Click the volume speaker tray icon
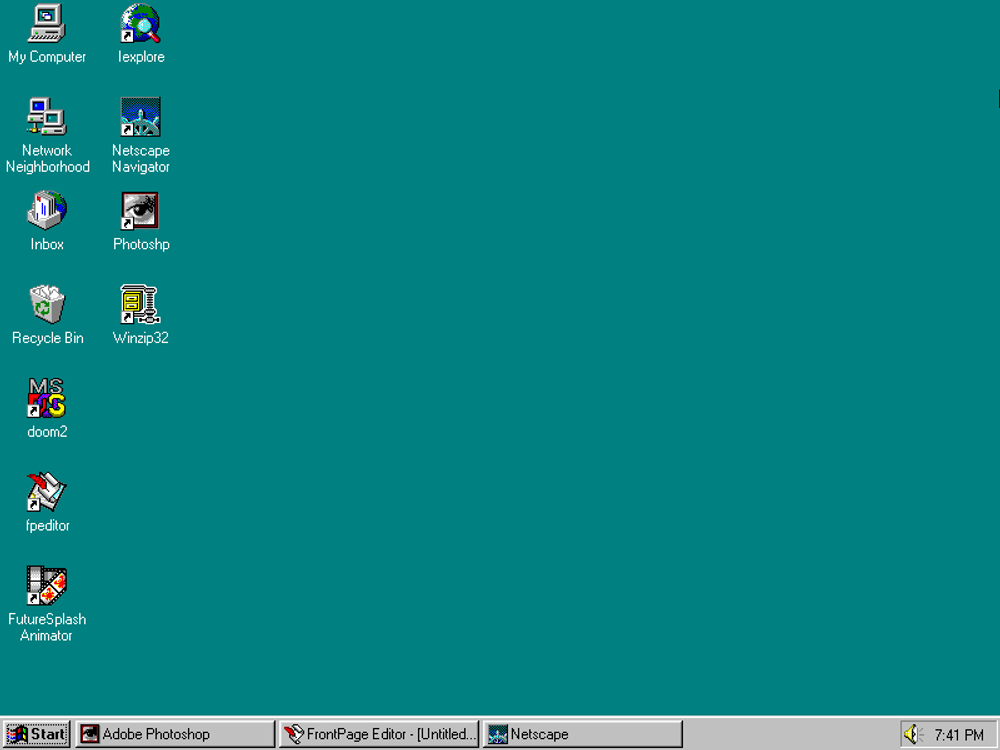 click(x=913, y=735)
